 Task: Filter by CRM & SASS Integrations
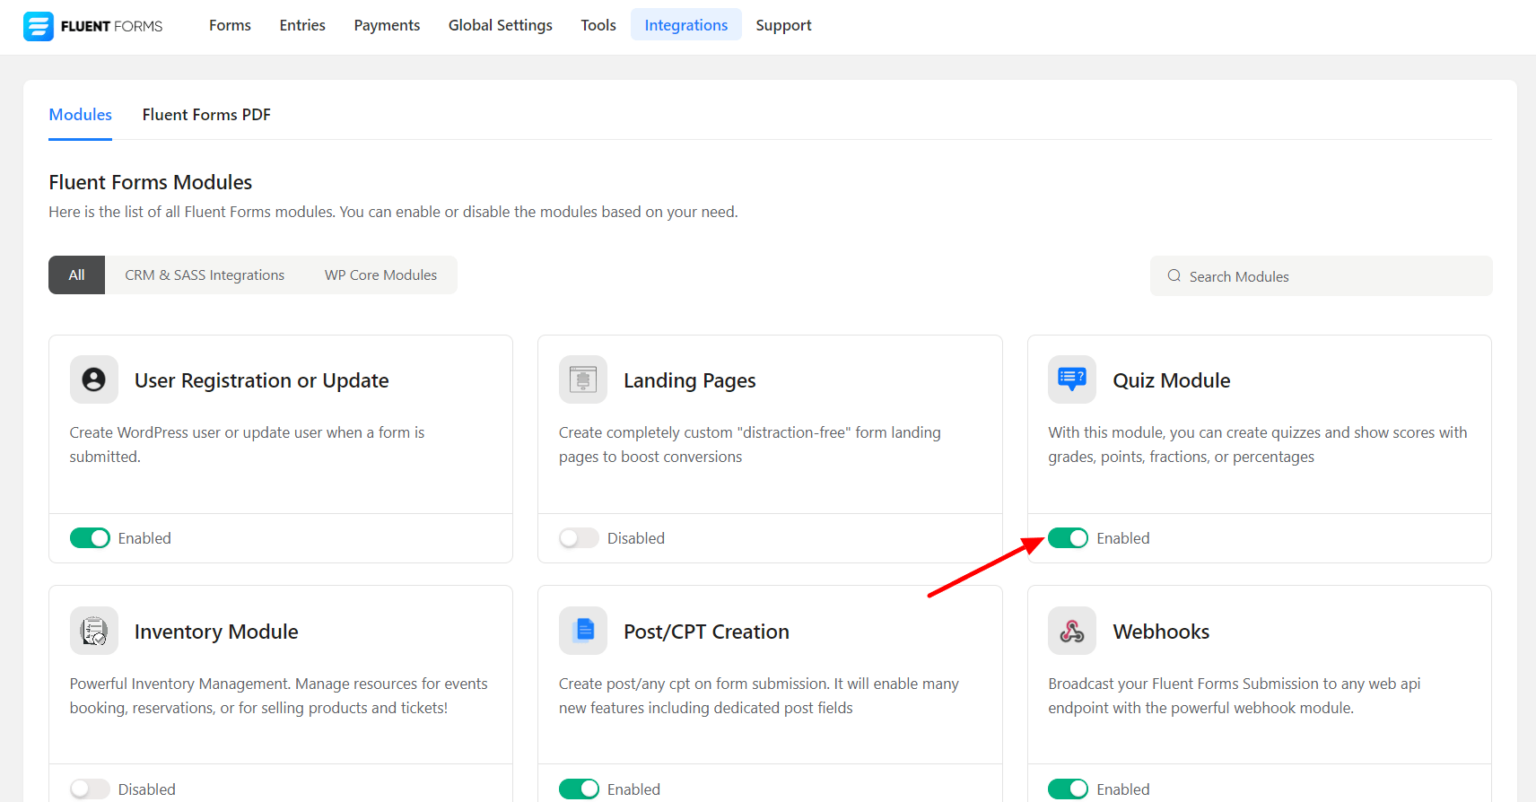point(204,274)
